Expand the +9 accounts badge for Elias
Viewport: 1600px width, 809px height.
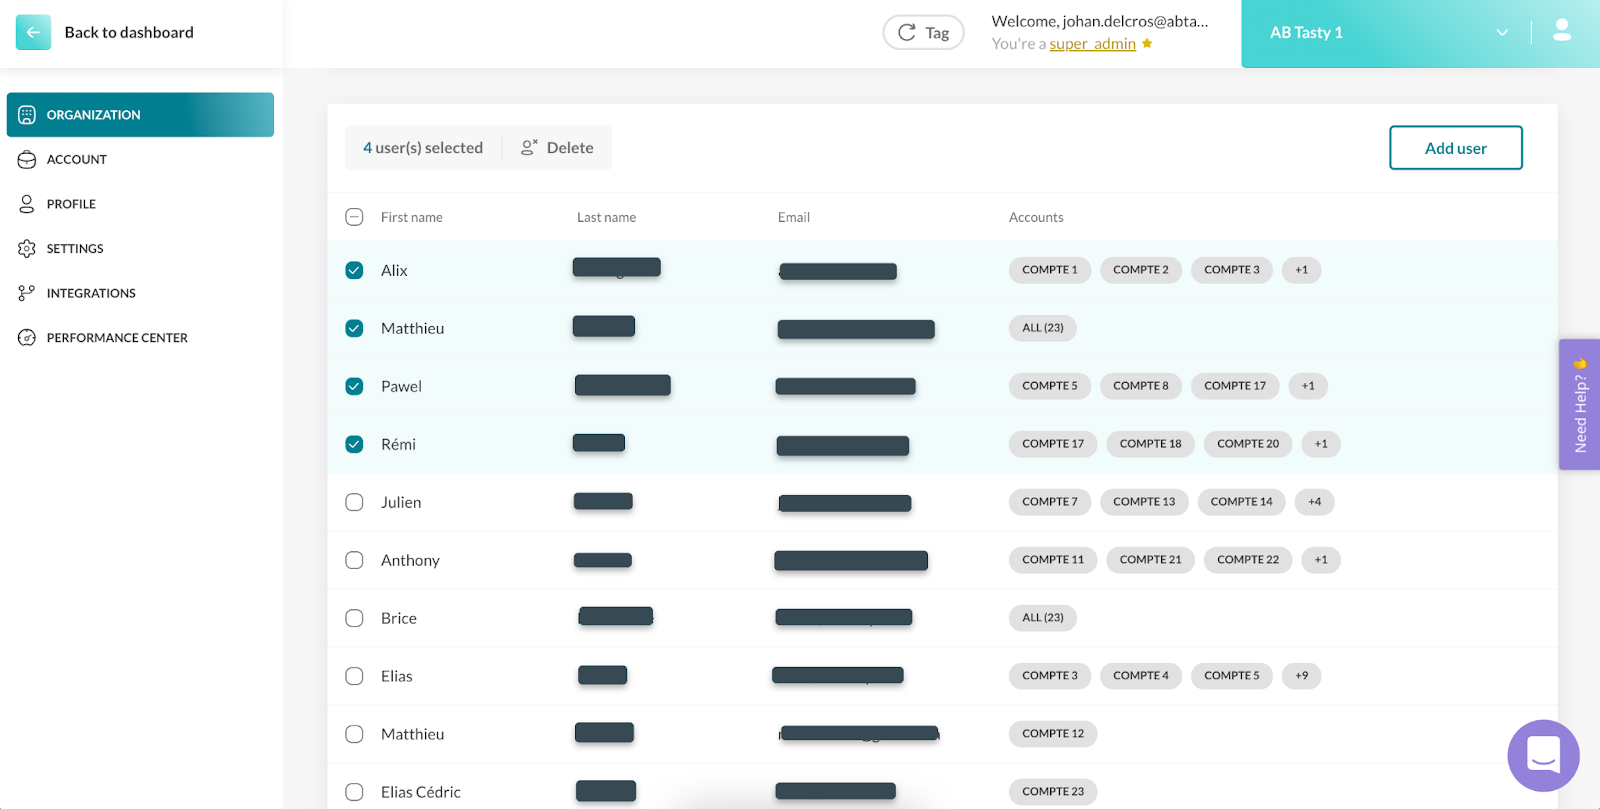point(1301,676)
